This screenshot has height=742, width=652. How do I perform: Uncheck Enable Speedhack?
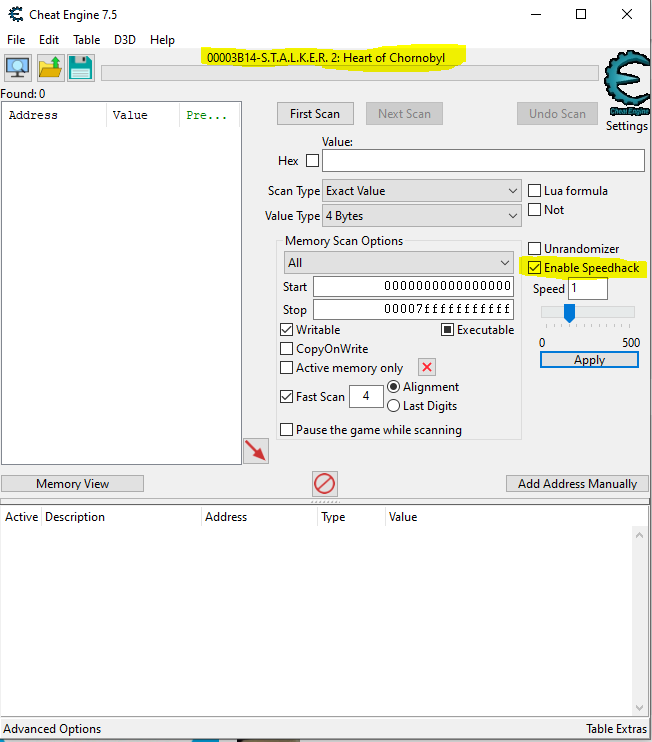click(534, 268)
